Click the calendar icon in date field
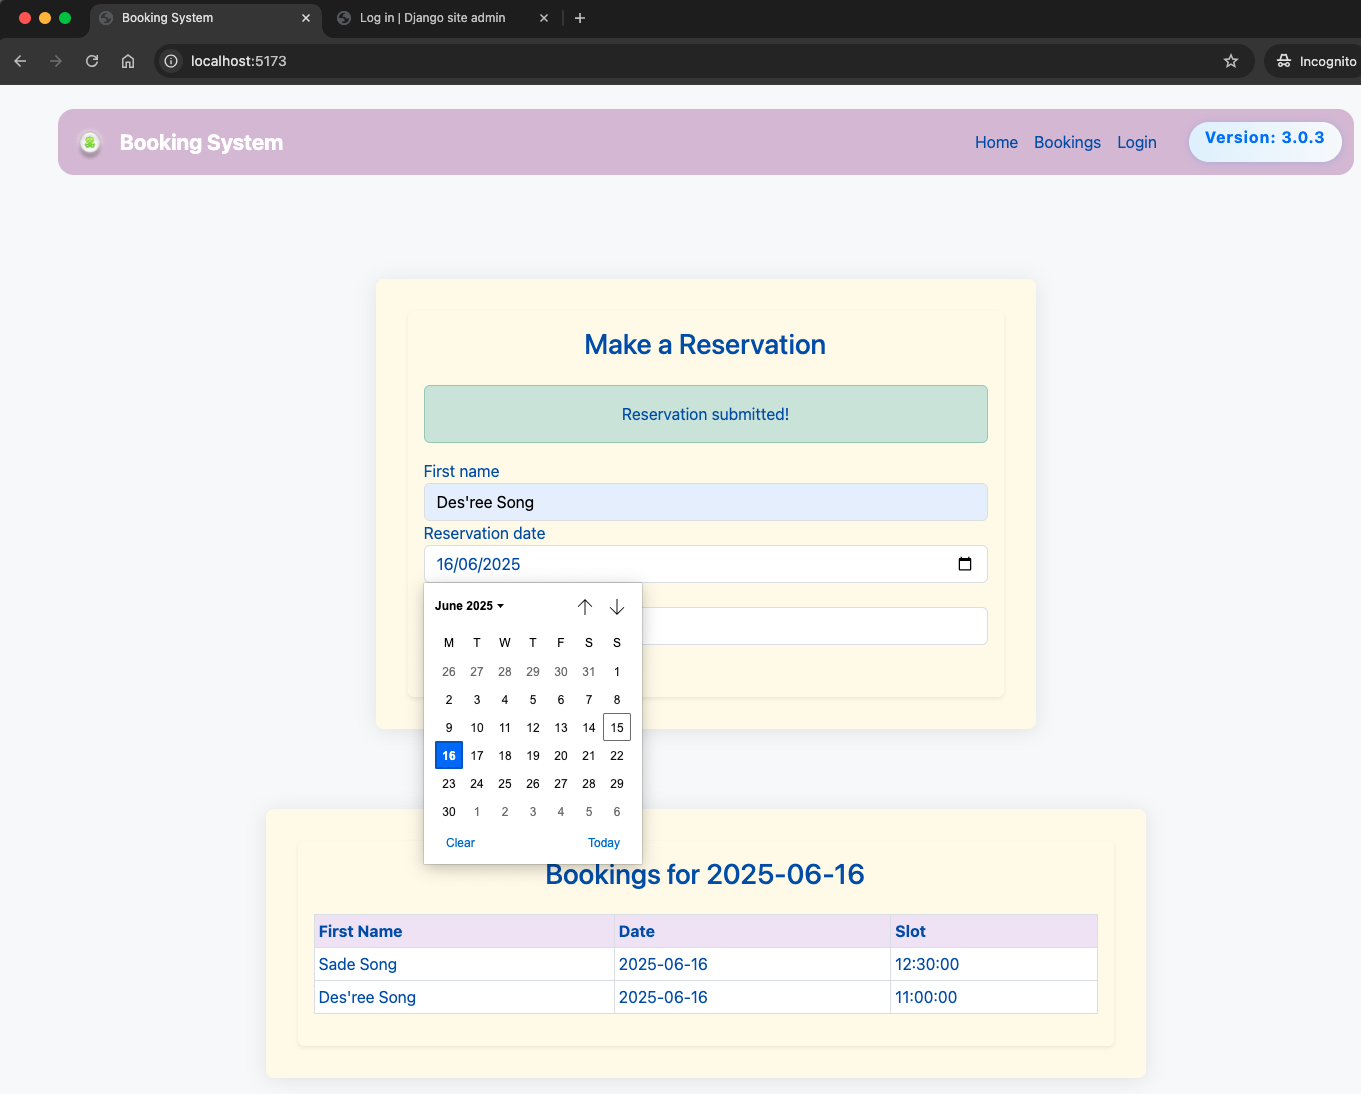Viewport: 1361px width, 1094px height. tap(964, 564)
